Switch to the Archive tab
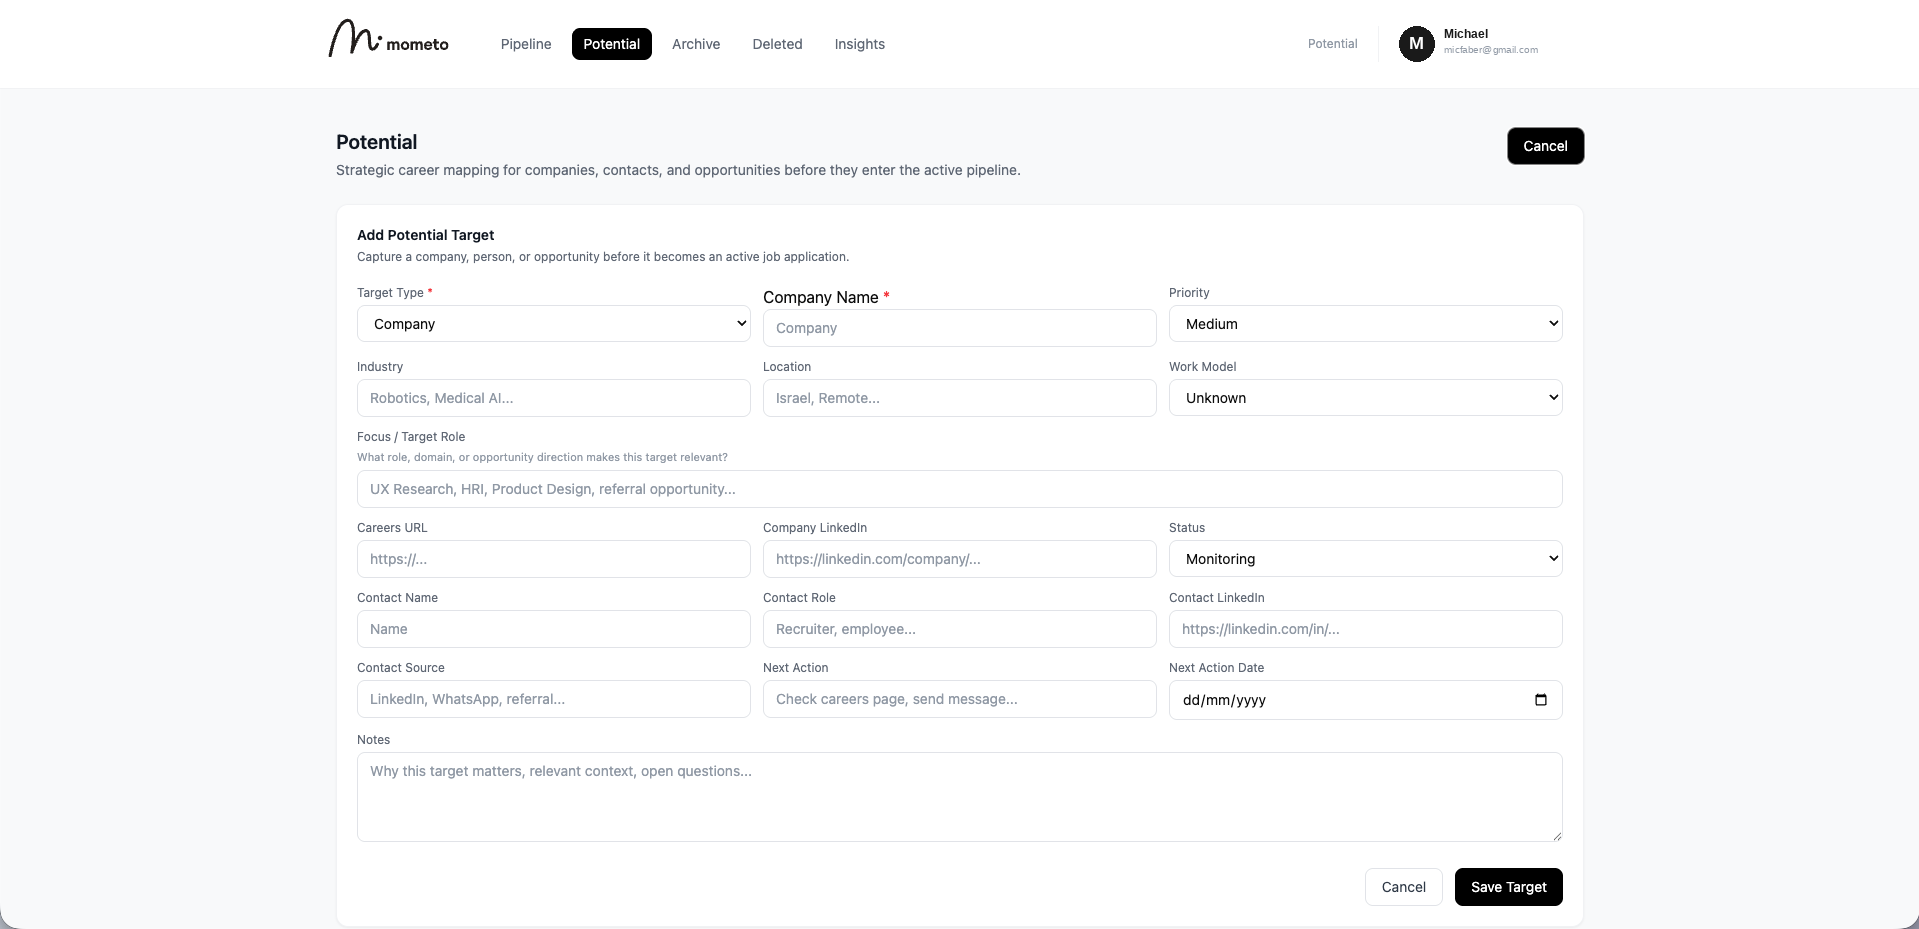 pyautogui.click(x=696, y=44)
